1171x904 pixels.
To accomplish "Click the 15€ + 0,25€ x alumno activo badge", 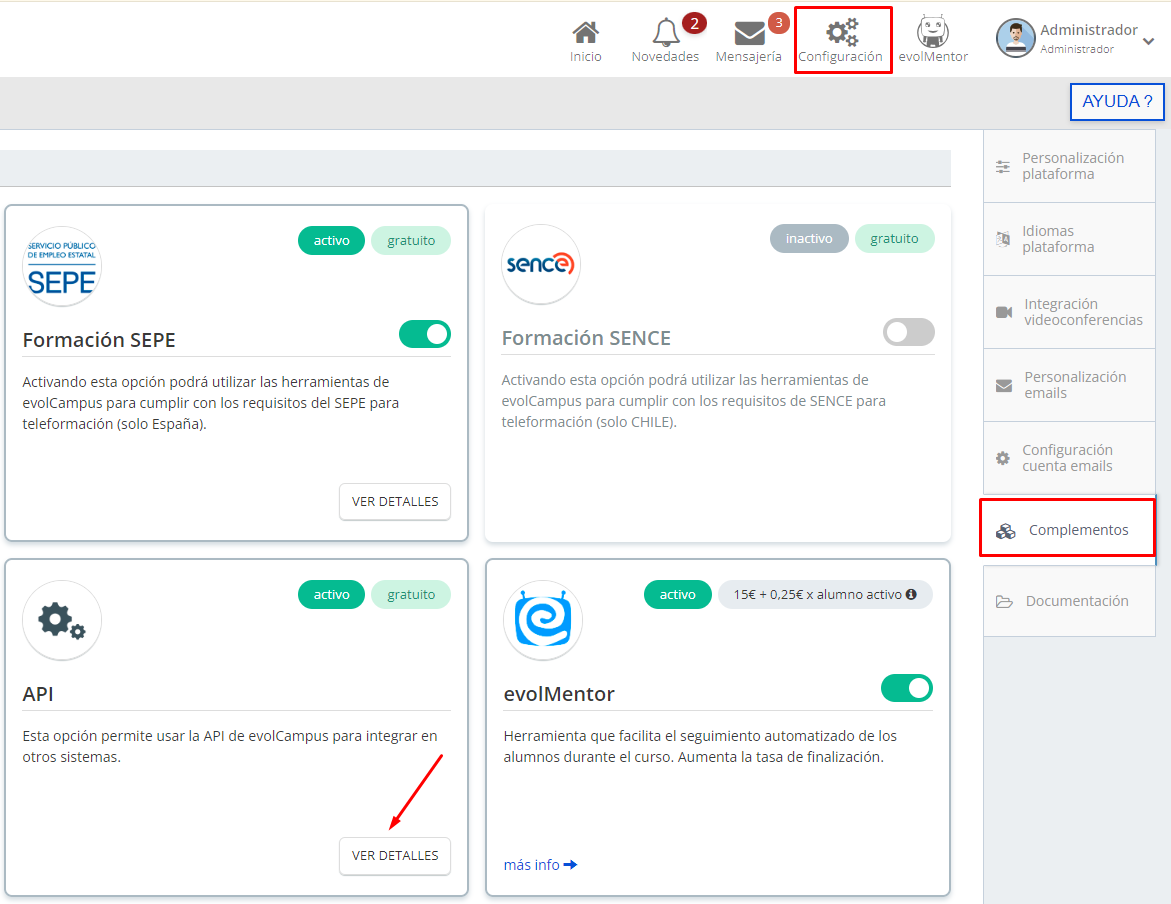I will pos(825,595).
